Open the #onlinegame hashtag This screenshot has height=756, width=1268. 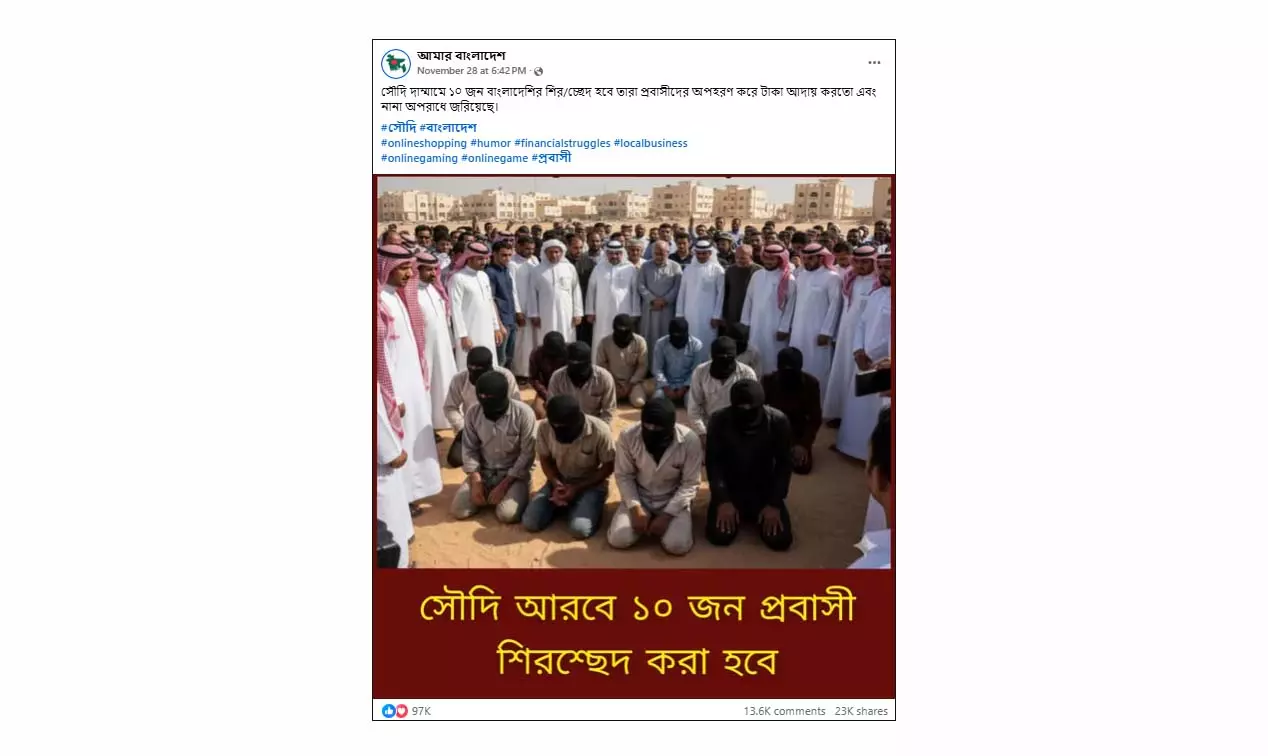494,158
